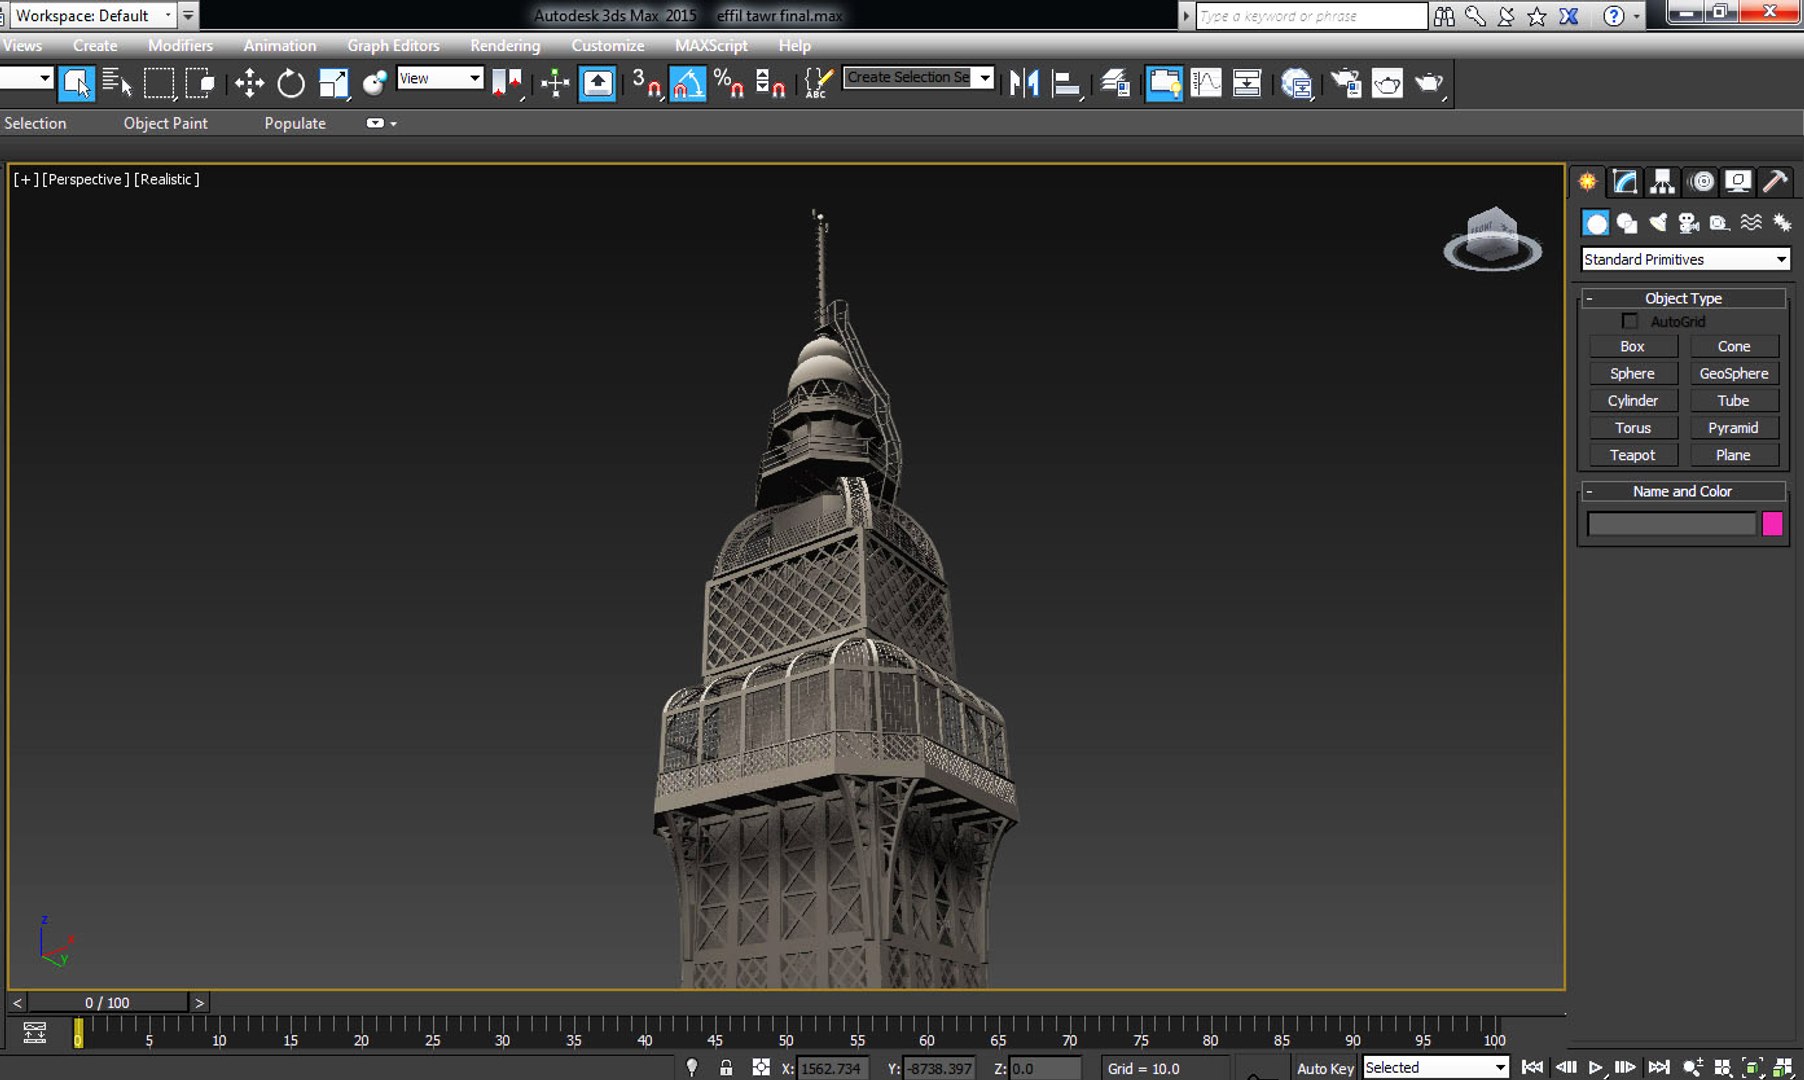Select the Select and Rotate tool
1804x1080 pixels.
291,83
